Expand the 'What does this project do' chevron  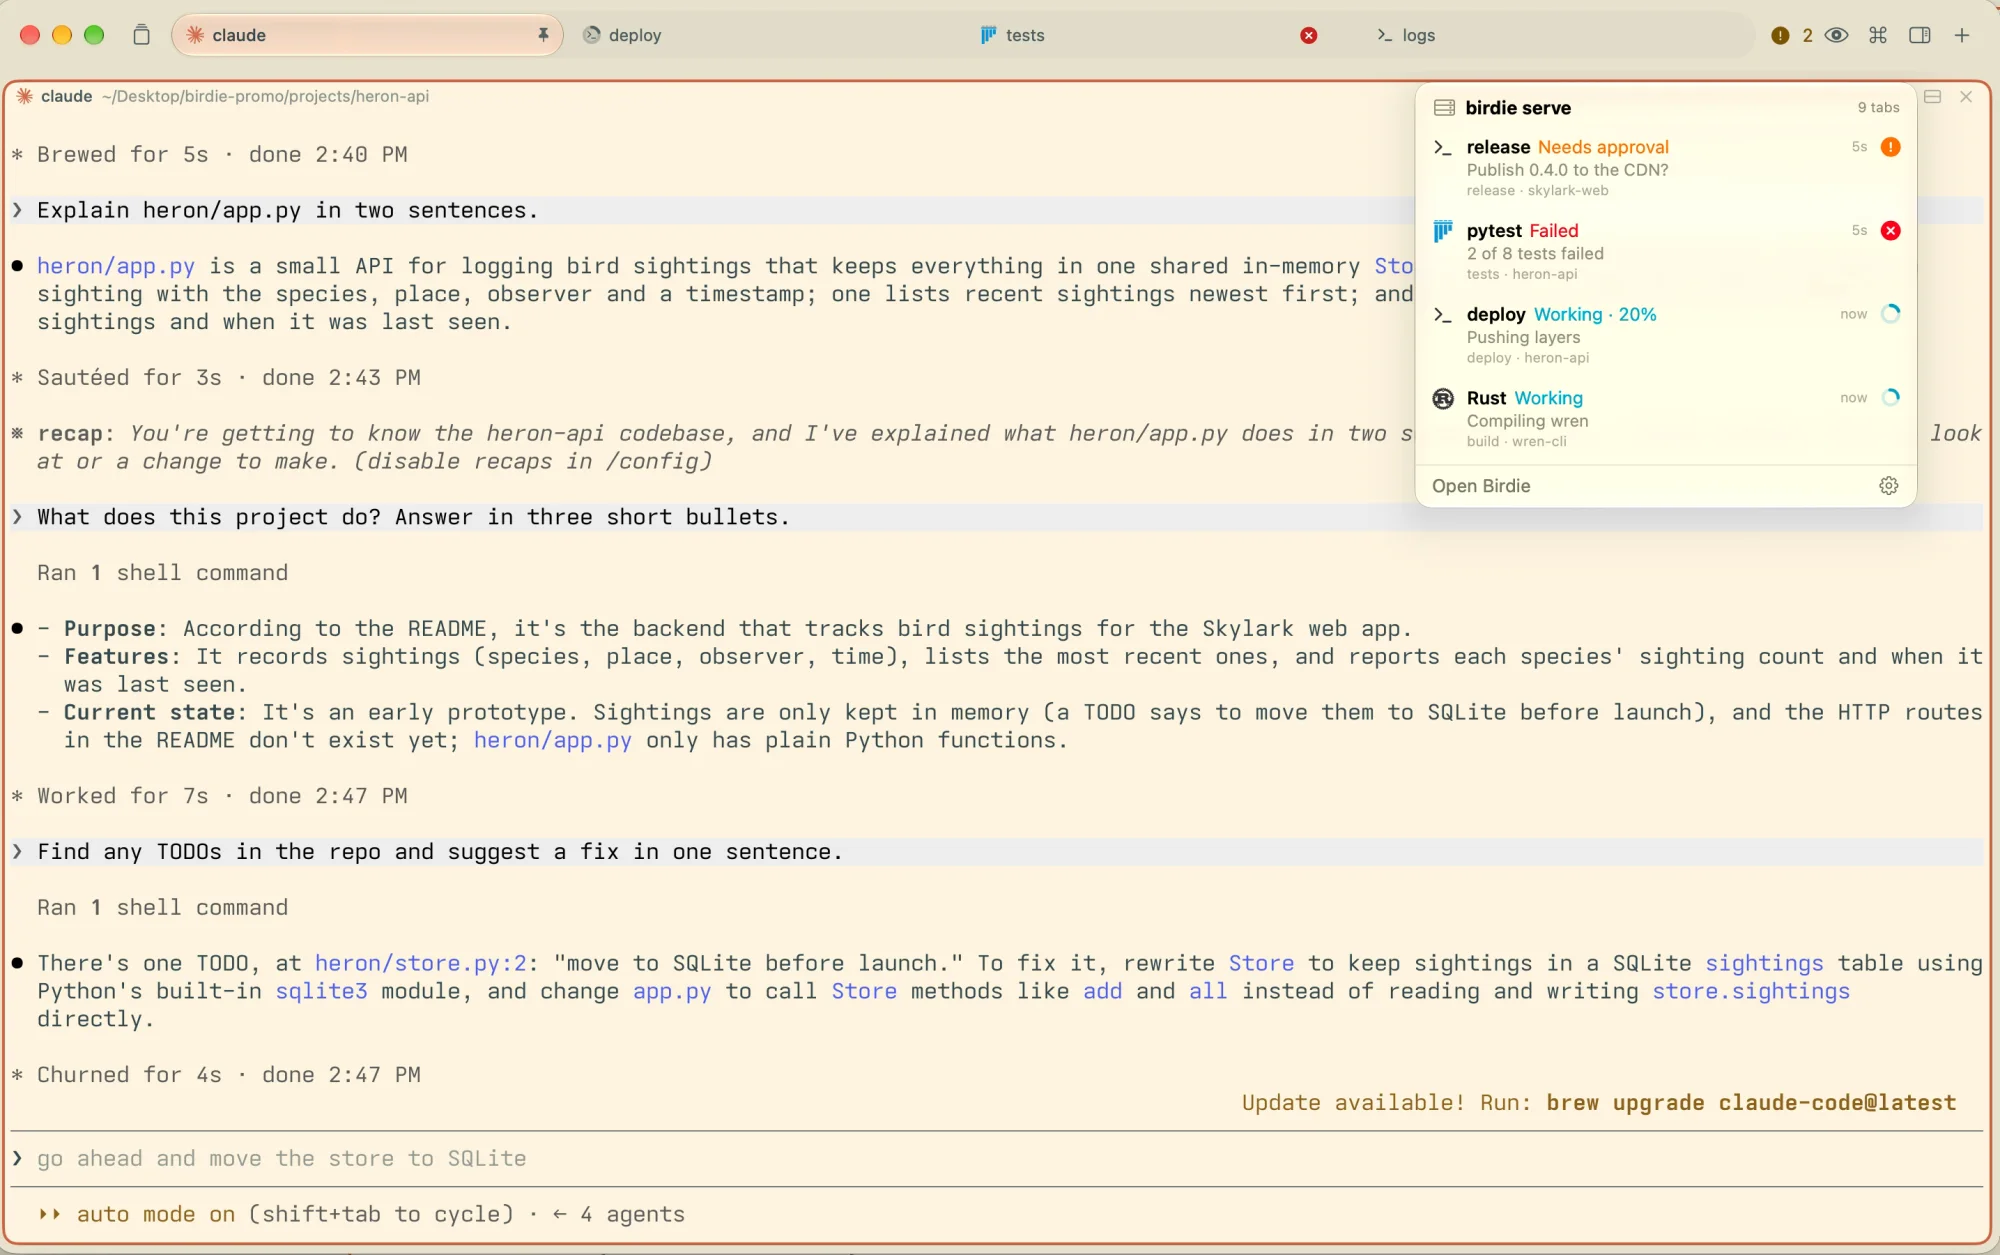click(18, 517)
